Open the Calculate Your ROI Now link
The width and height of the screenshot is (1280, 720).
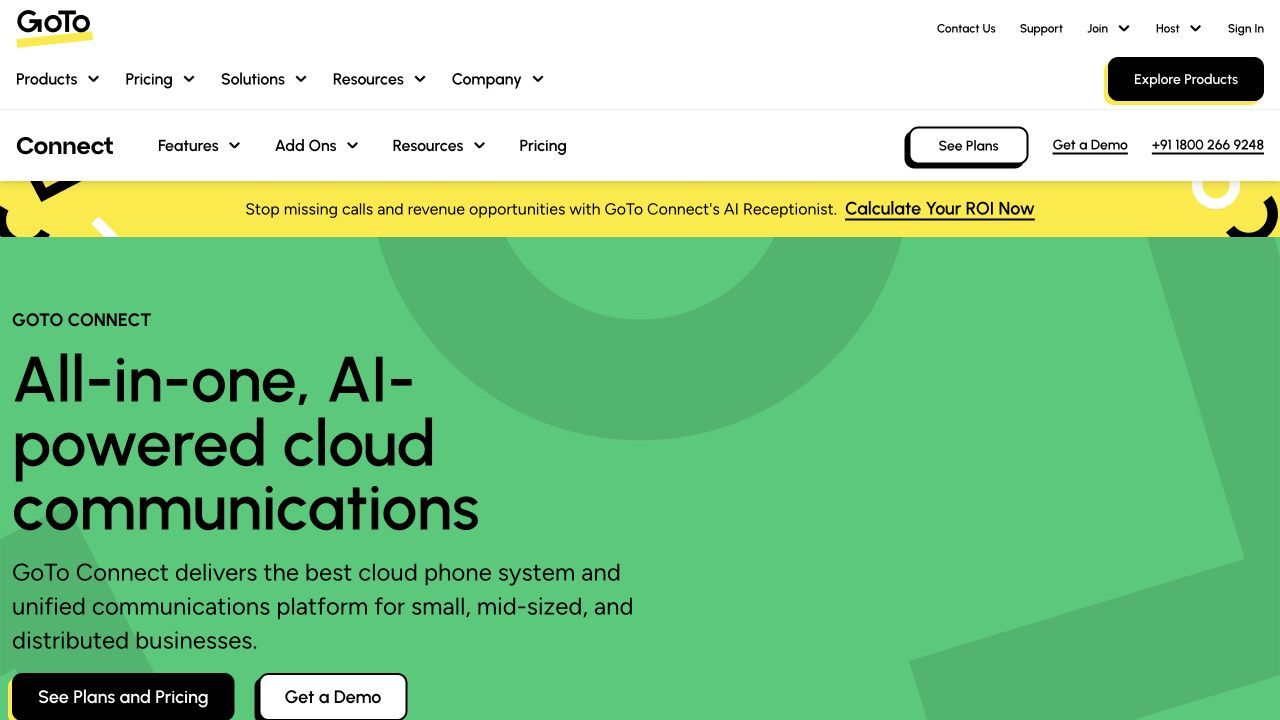click(x=939, y=209)
